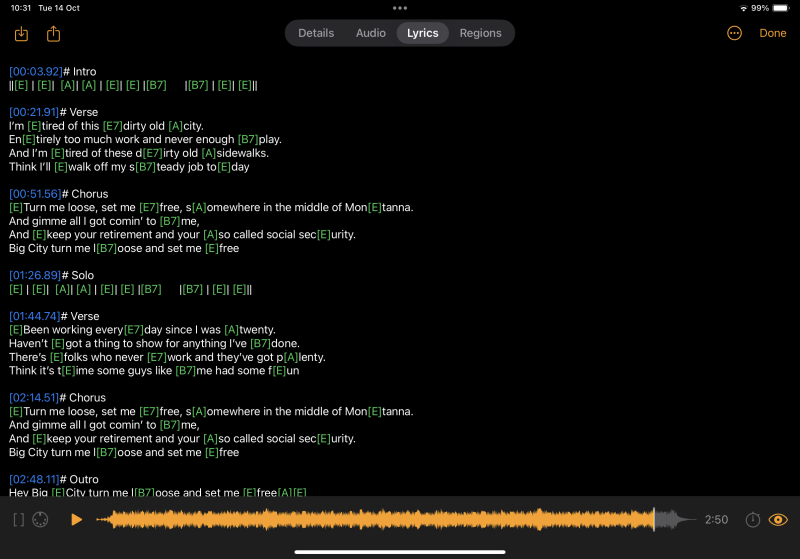Select the [01:26.89] Solo timestamp
This screenshot has height=559, width=800.
[x=35, y=275]
